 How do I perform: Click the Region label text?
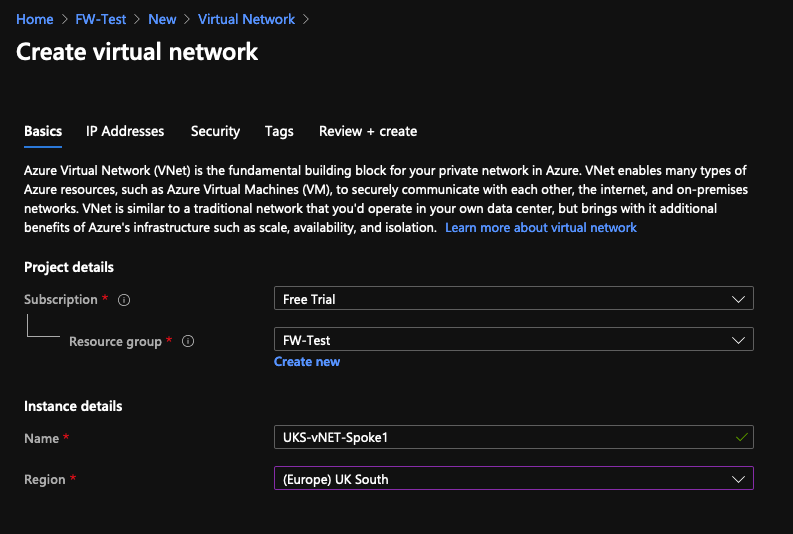[45, 479]
